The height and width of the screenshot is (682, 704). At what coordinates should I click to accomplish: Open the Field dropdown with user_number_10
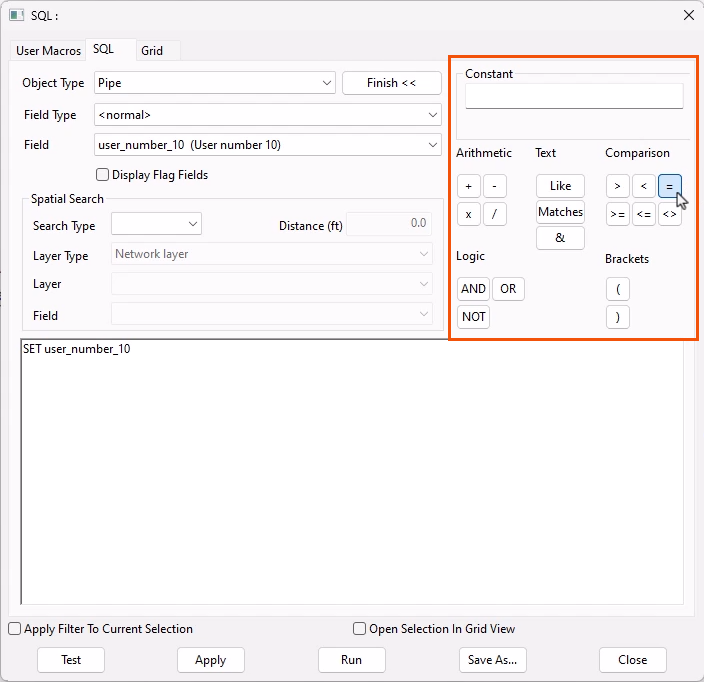tap(268, 145)
